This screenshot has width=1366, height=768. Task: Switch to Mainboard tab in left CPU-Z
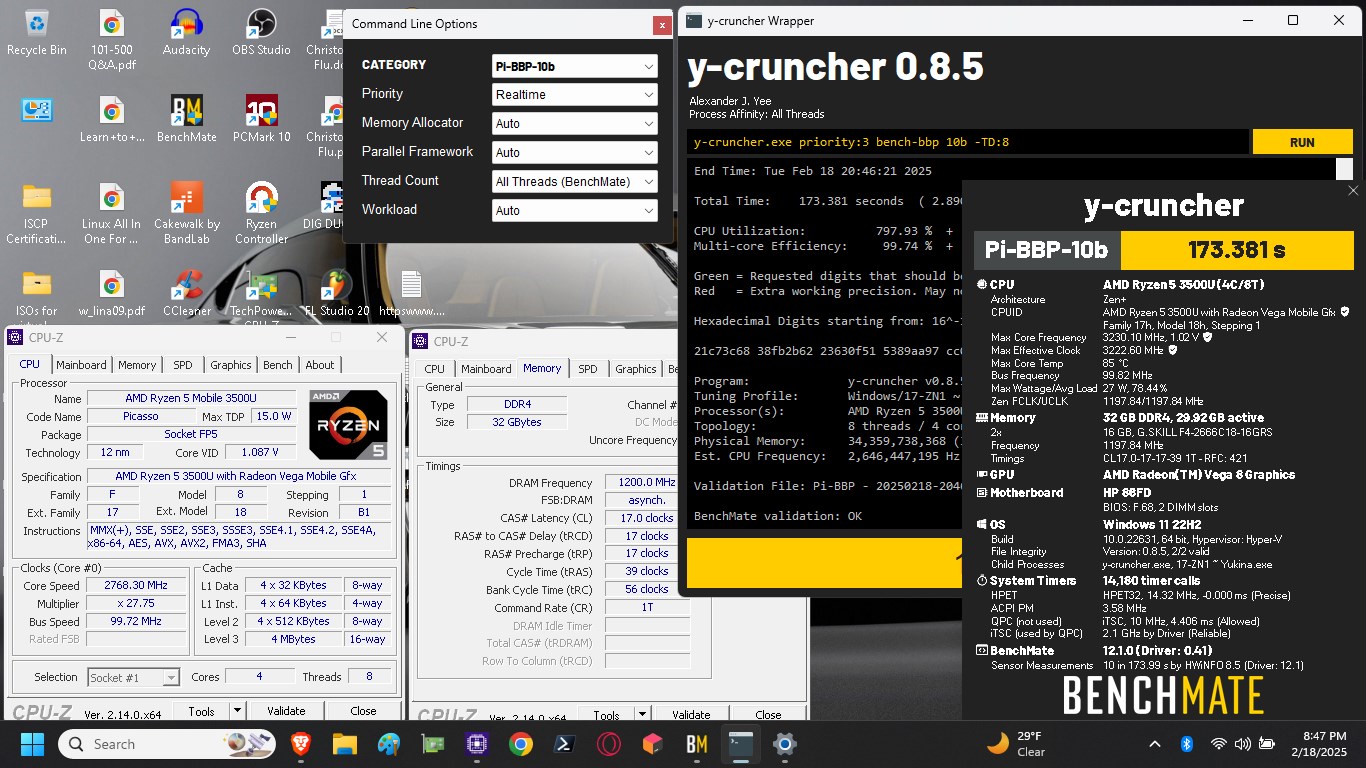click(81, 365)
